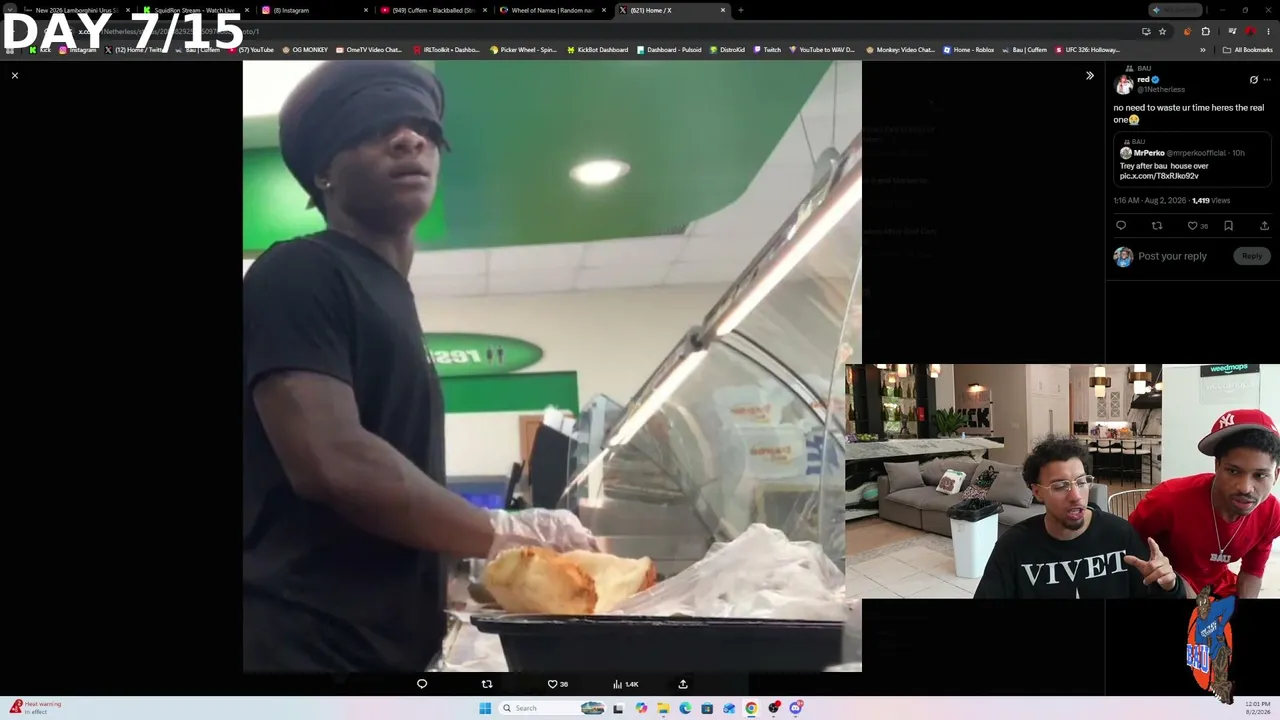This screenshot has width=1280, height=720.
Task: Switch tabs to Cuffem via its YouTube icon
Action: coord(385,10)
